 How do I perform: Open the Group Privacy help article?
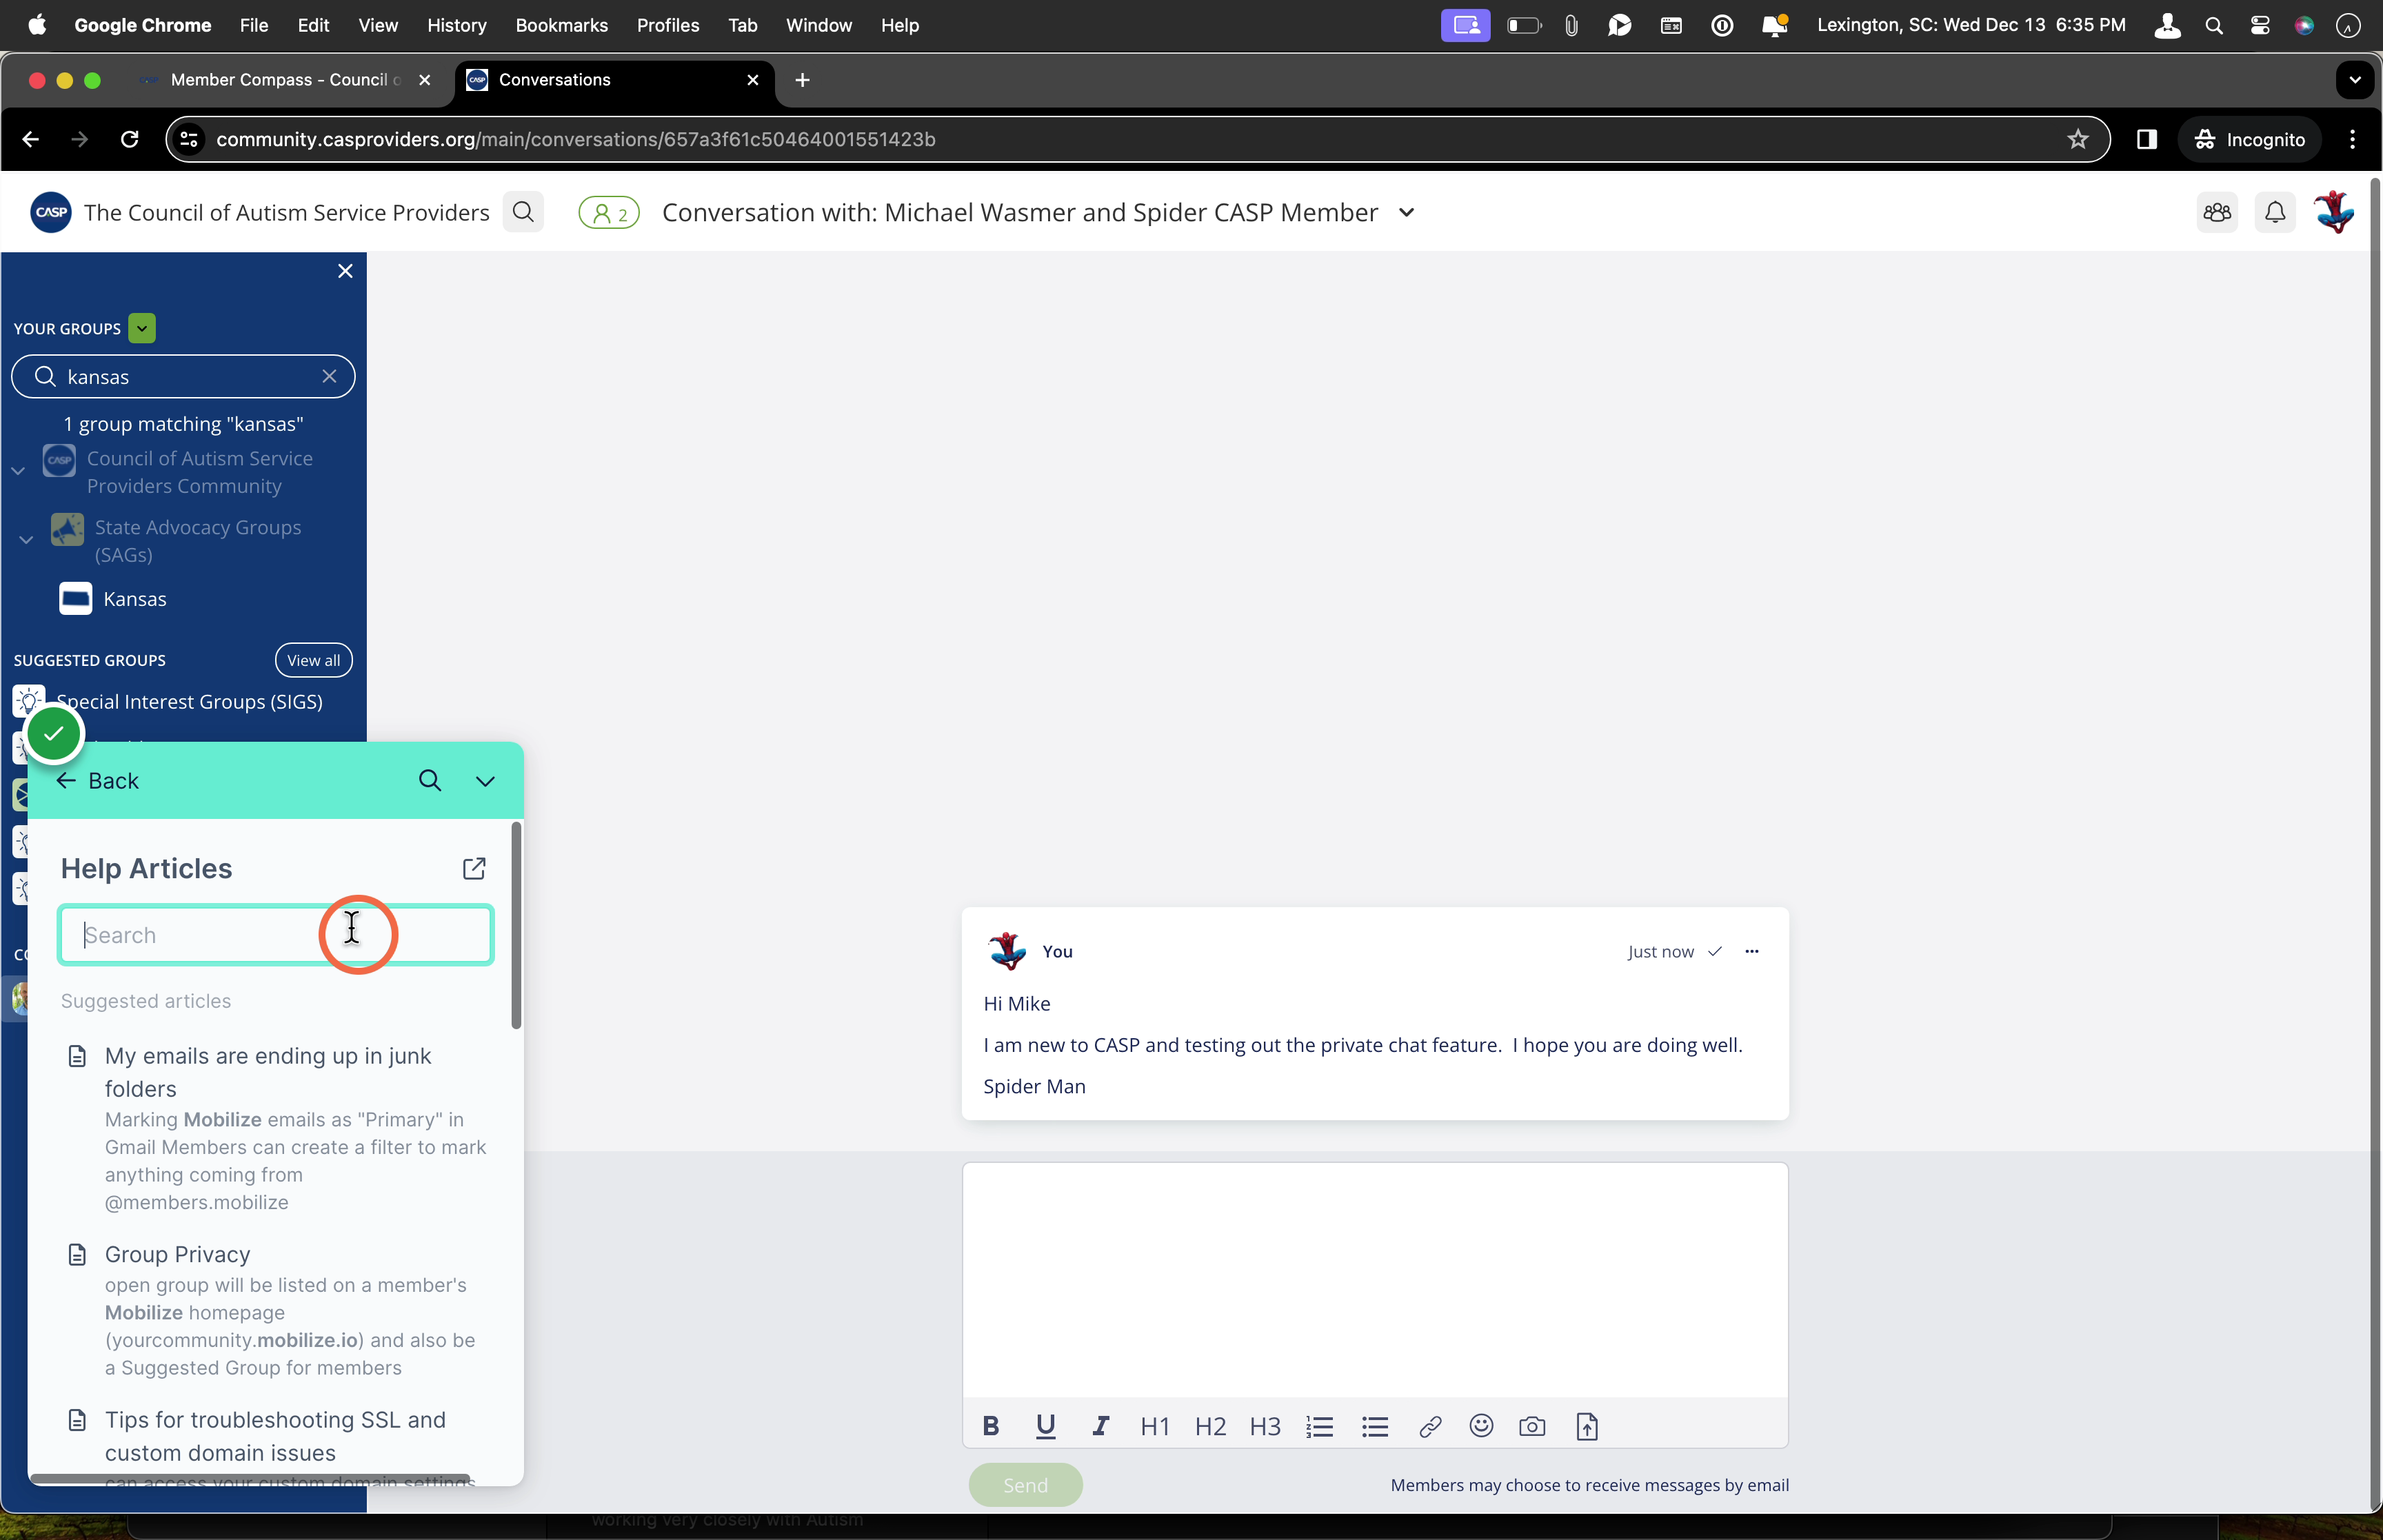(177, 1254)
